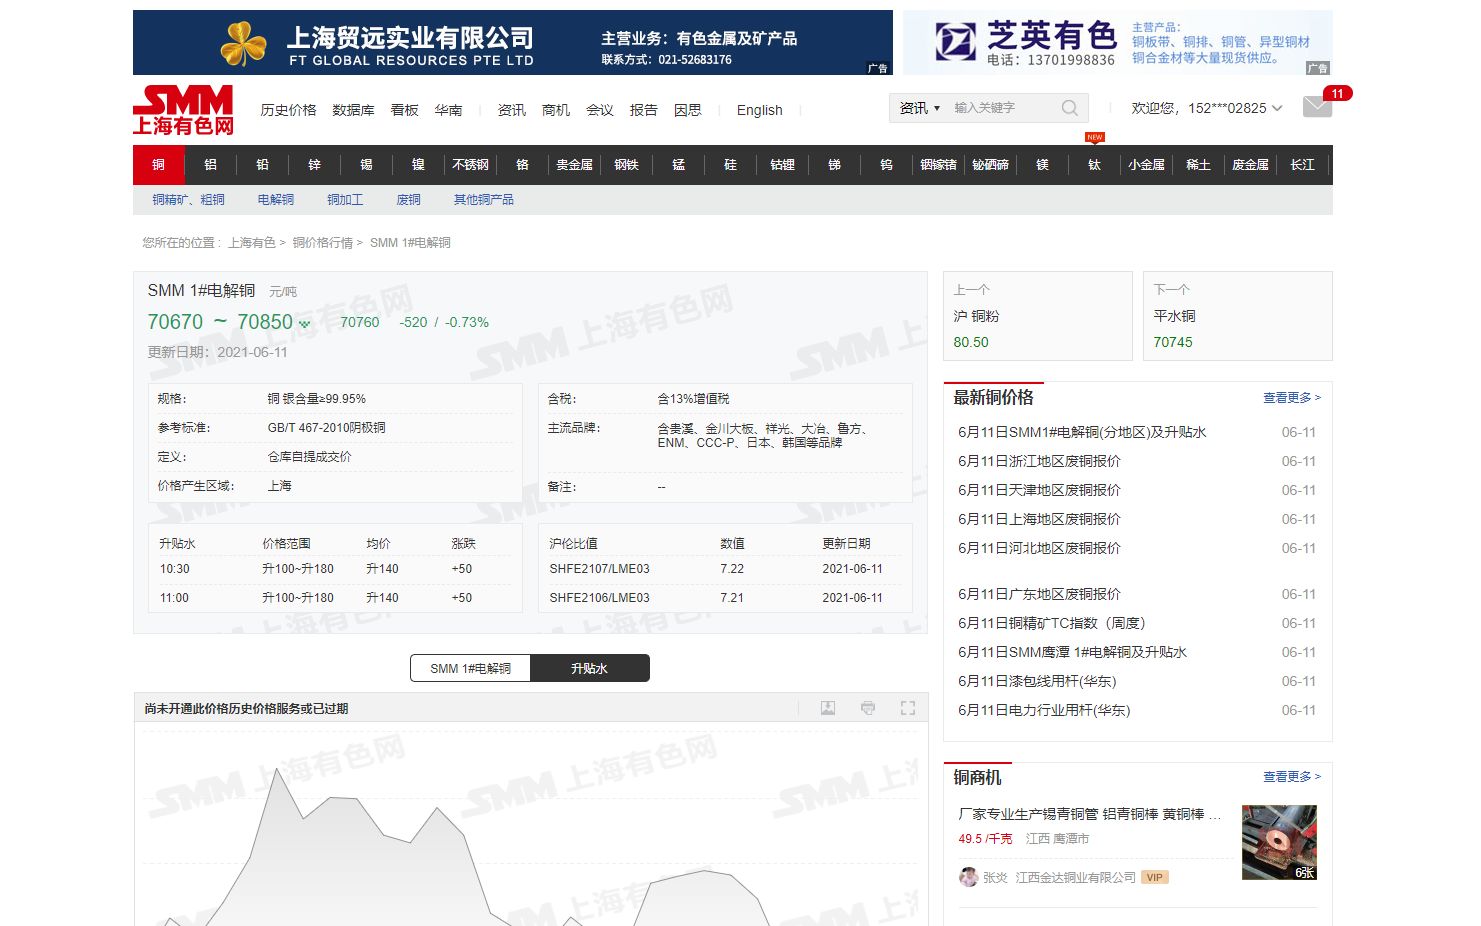Open 6月11日电力行业用杆(华东) news
Image resolution: width=1481 pixels, height=926 pixels.
coord(1044,711)
